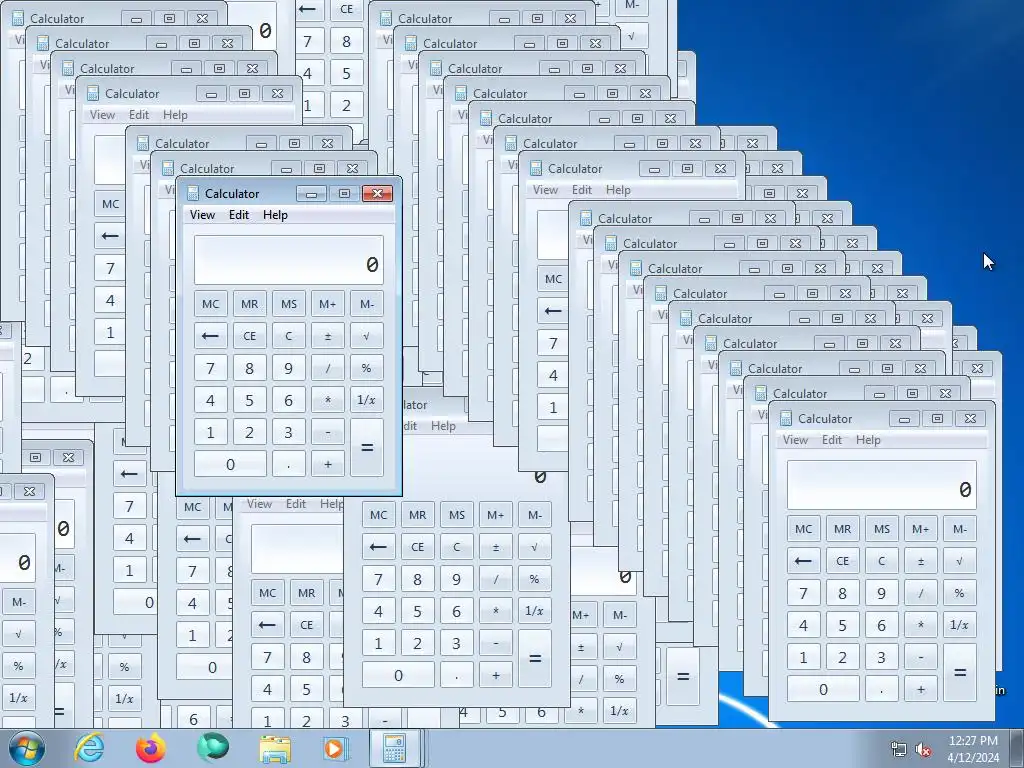The image size is (1024, 768).
Task: Click the muted volume speaker tray icon
Action: (923, 750)
